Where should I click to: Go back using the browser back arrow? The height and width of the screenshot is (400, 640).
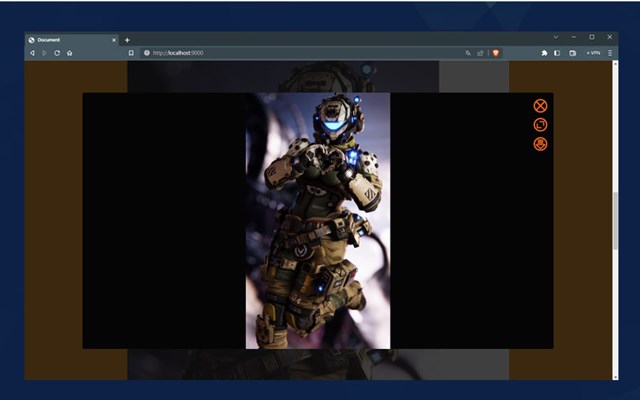click(32, 53)
